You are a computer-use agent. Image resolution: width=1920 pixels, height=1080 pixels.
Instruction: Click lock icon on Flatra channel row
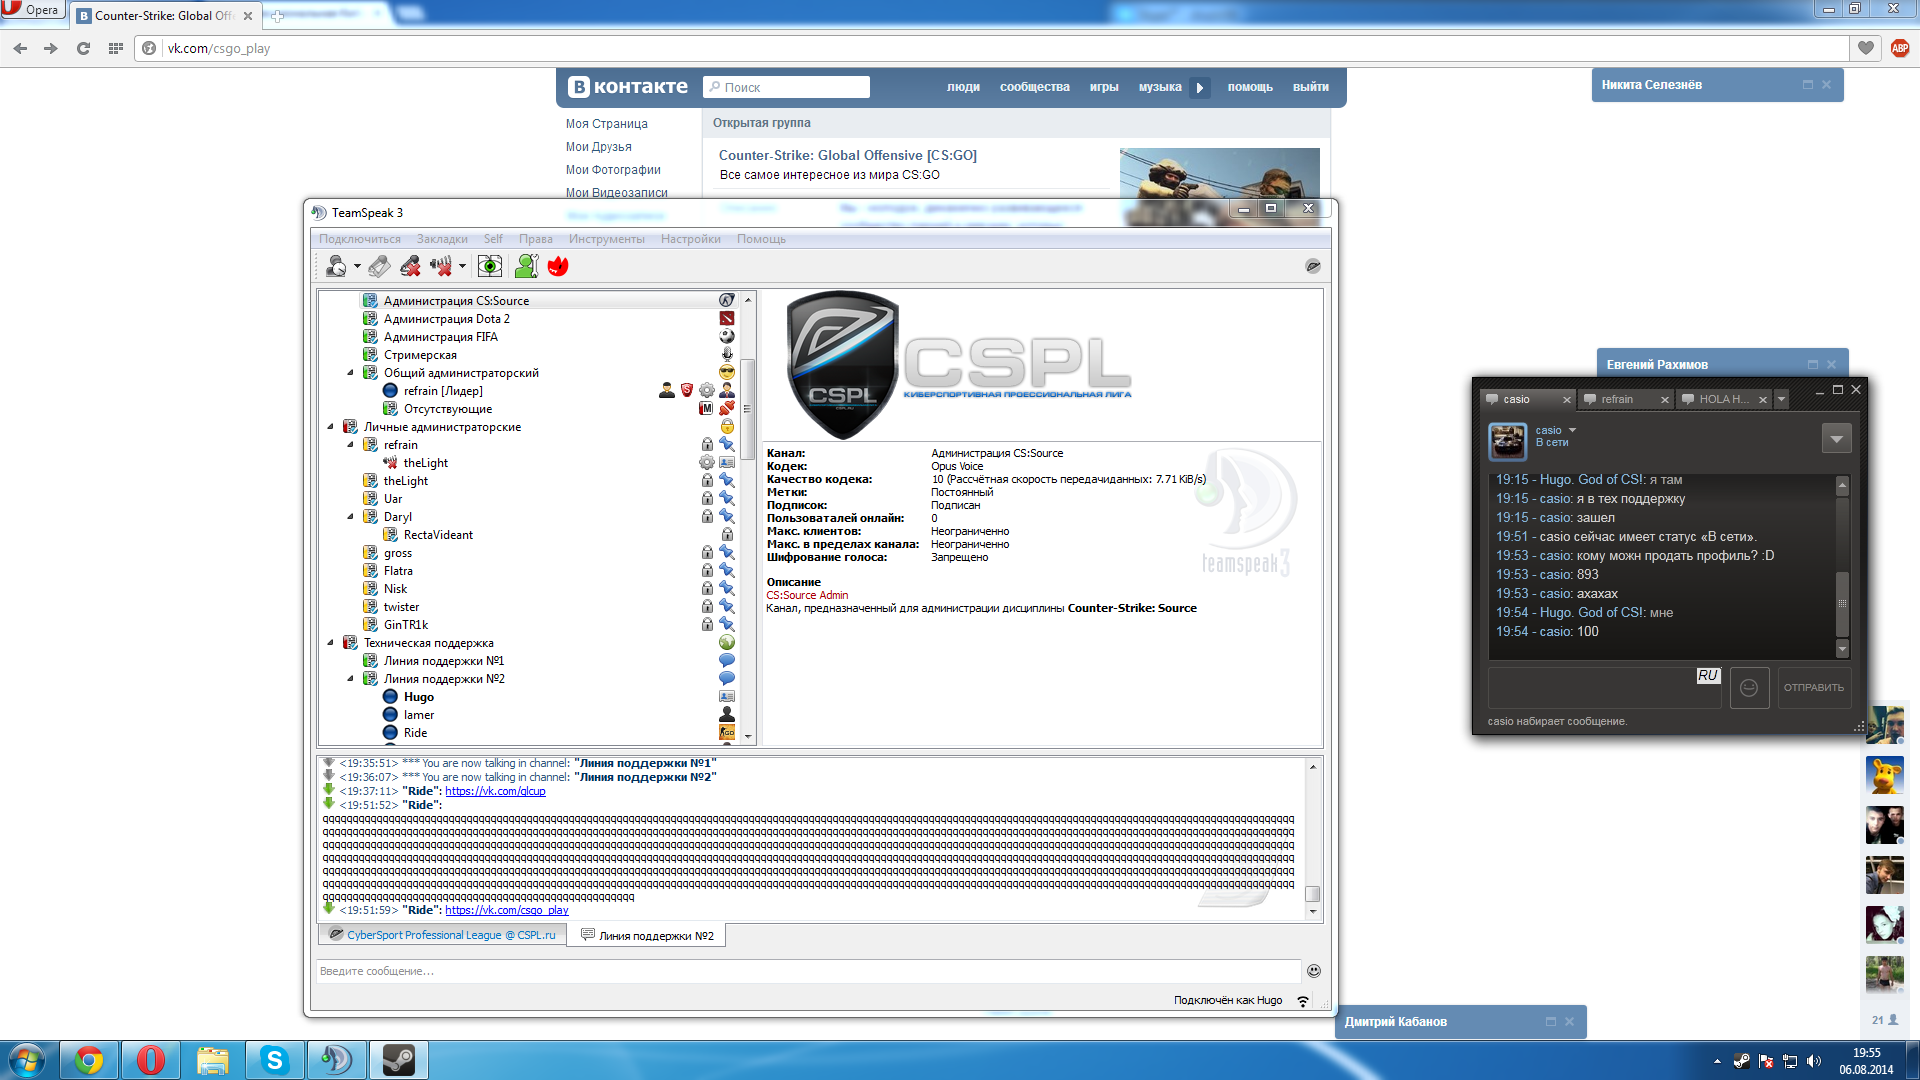707,571
